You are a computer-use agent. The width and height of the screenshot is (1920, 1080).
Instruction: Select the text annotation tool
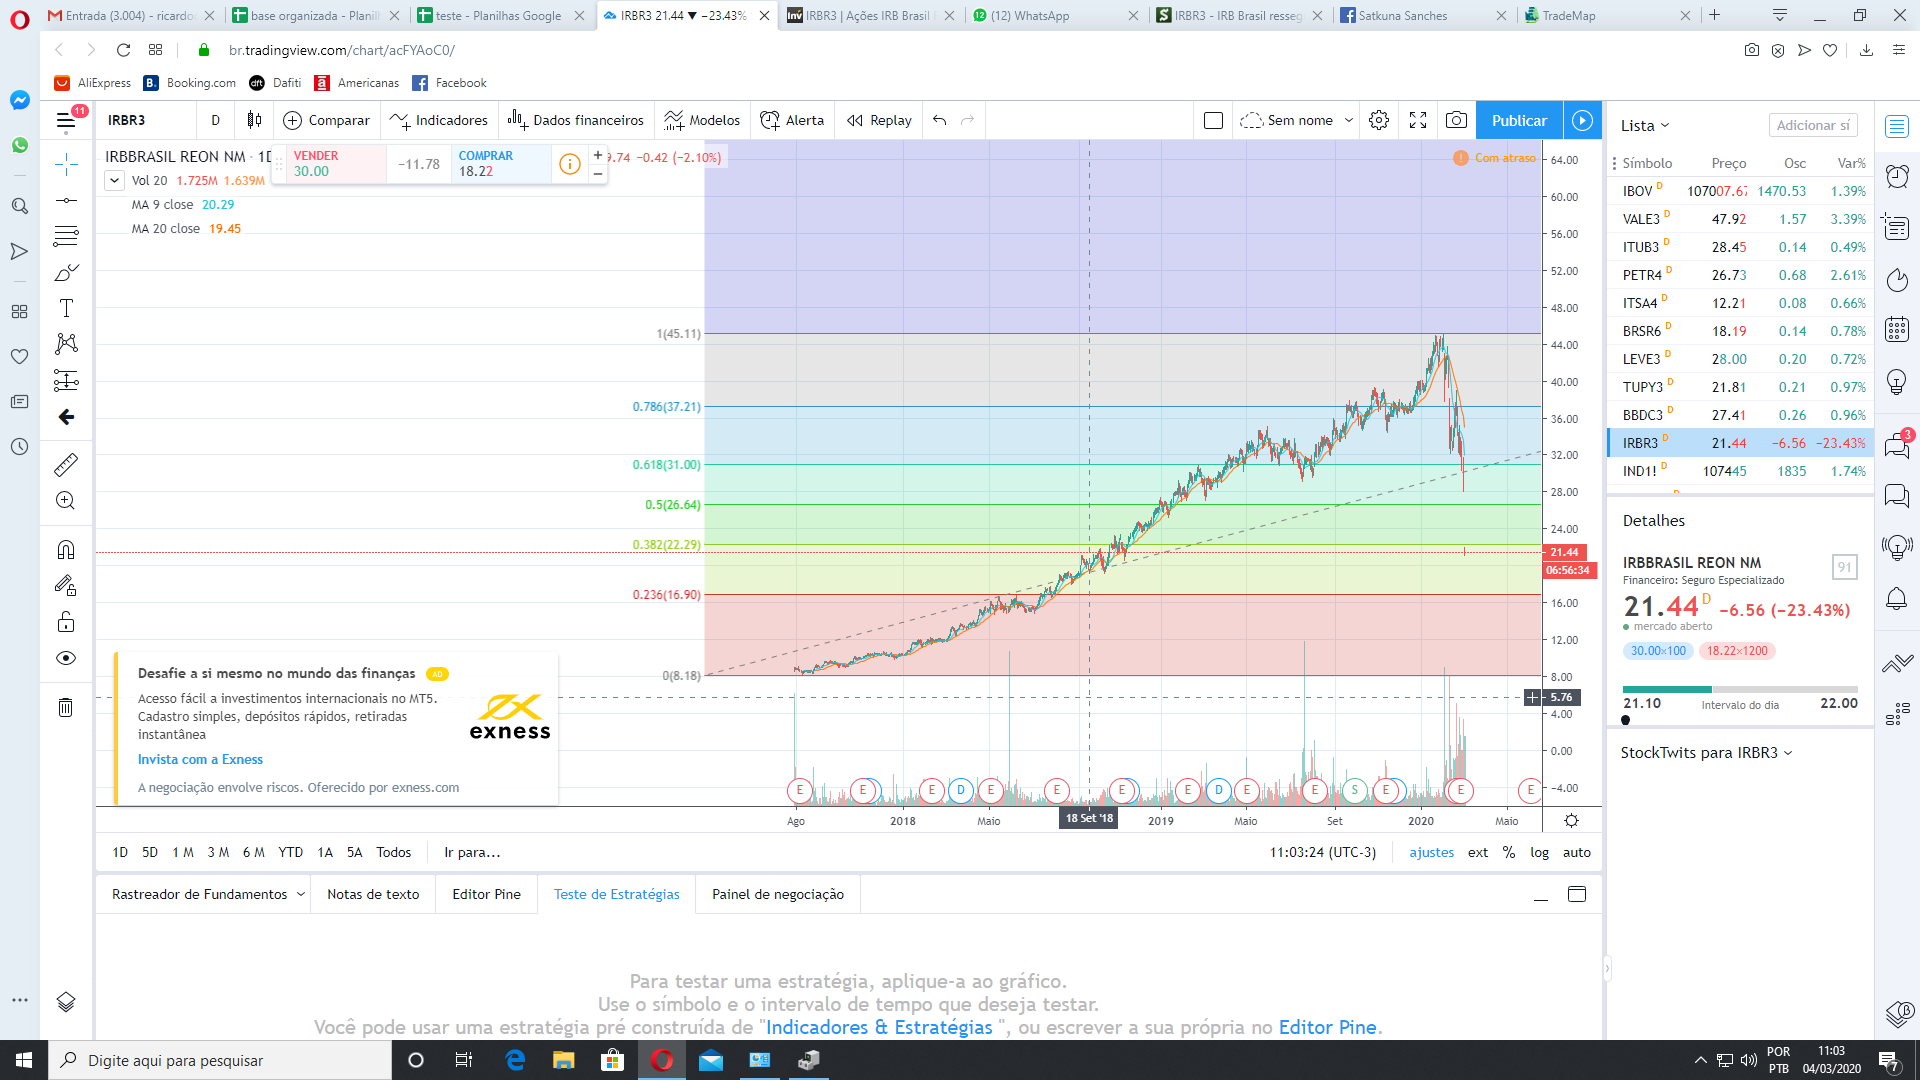tap(66, 308)
